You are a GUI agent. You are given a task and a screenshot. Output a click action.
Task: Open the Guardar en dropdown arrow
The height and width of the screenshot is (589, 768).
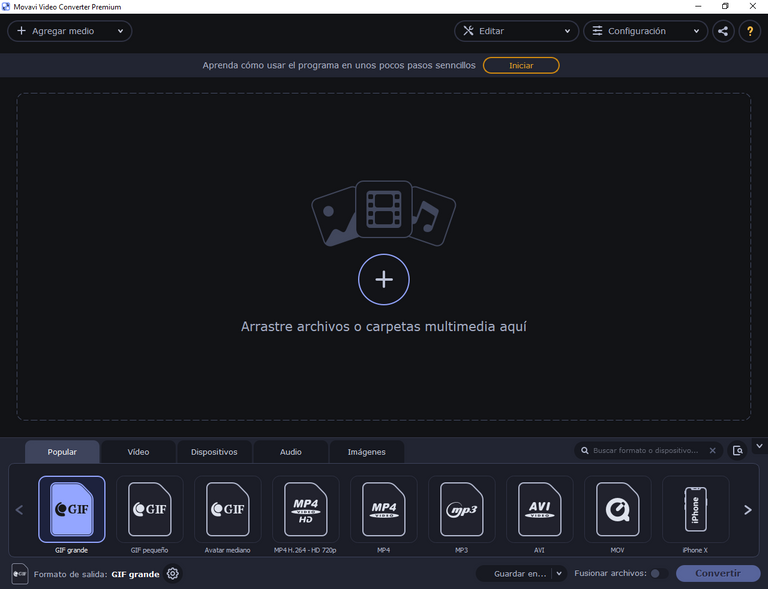[559, 573]
